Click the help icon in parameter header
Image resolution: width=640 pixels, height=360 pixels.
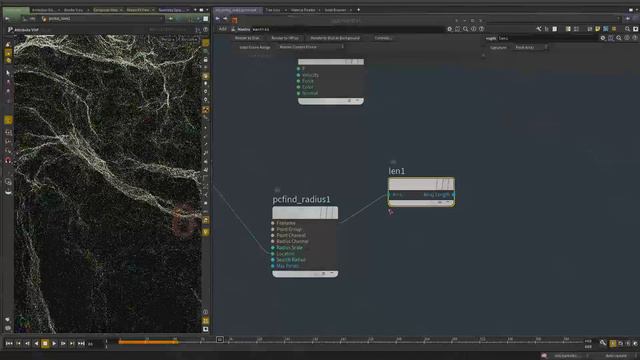[482, 29]
